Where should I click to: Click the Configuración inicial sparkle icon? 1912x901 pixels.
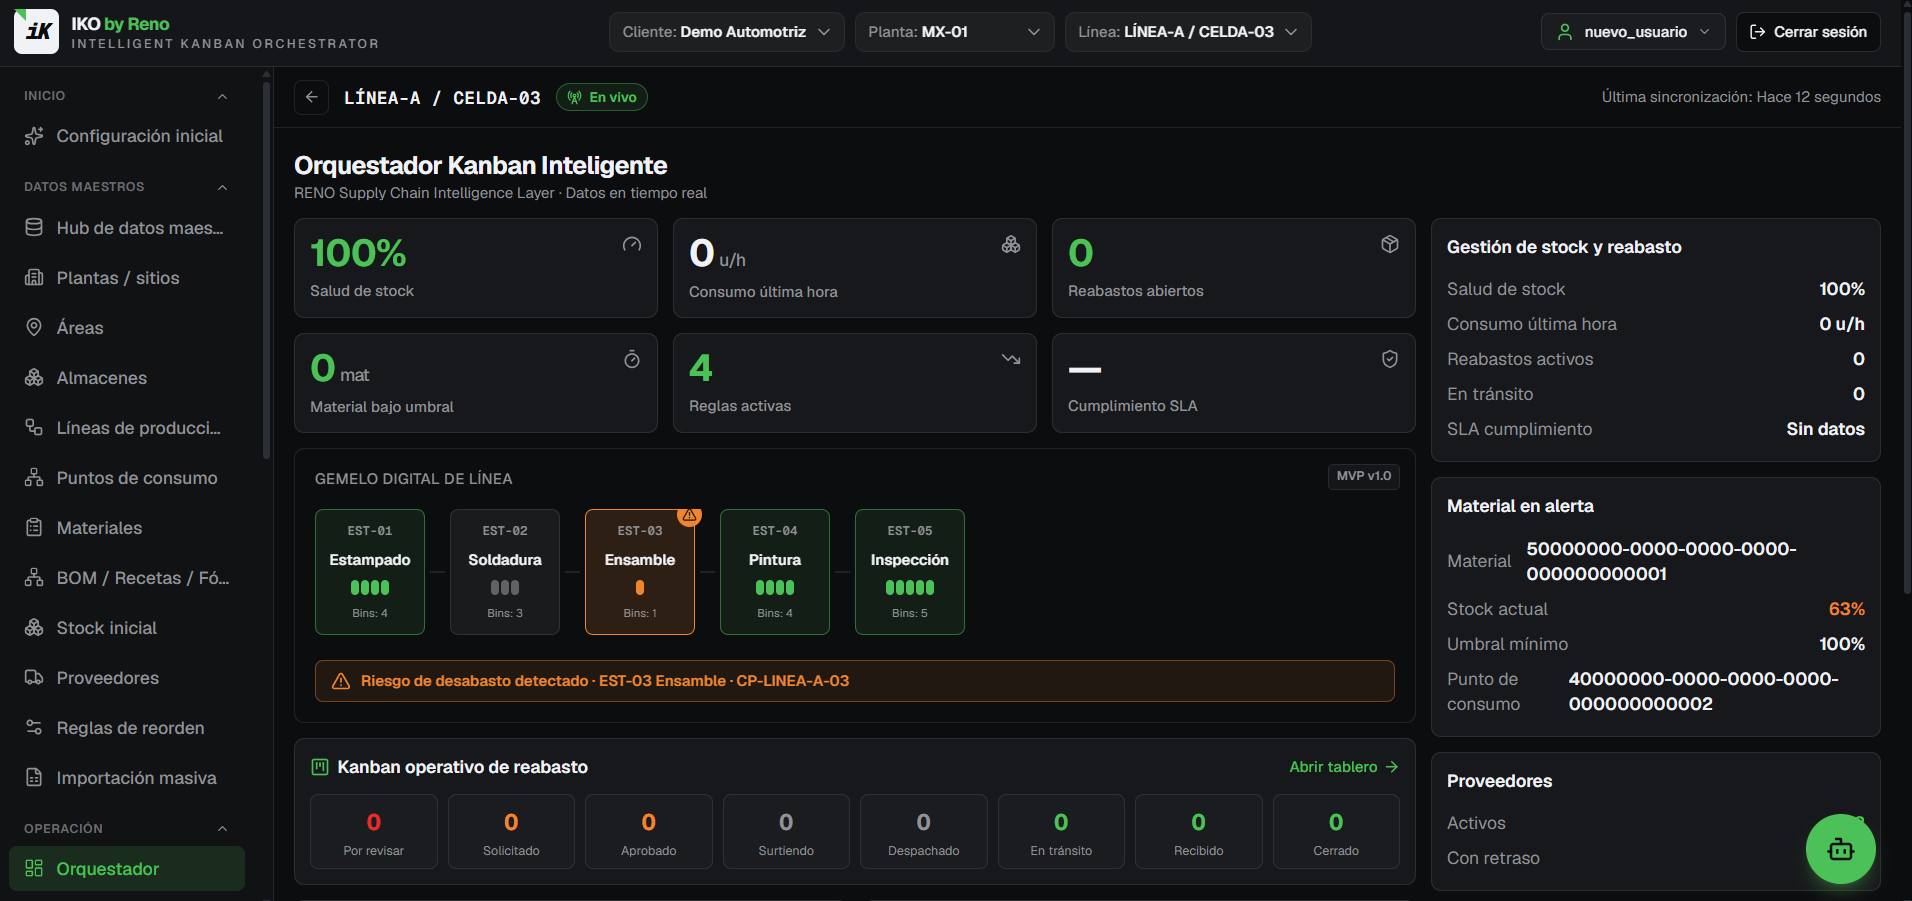coord(34,136)
